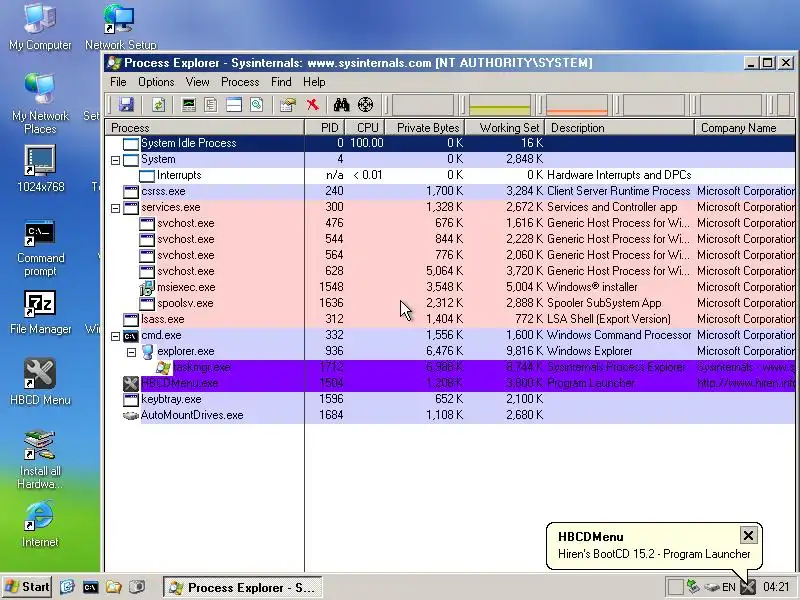Viewport: 800px width, 600px height.
Task: Click the Start button
Action: pos(27,587)
